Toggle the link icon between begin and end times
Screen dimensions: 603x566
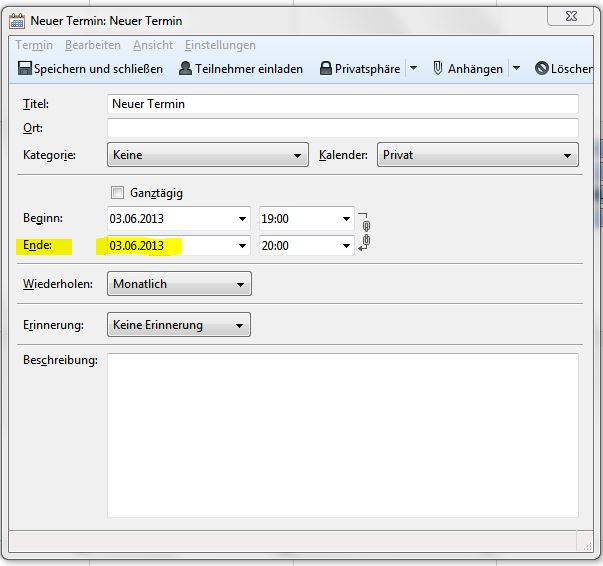click(x=365, y=232)
